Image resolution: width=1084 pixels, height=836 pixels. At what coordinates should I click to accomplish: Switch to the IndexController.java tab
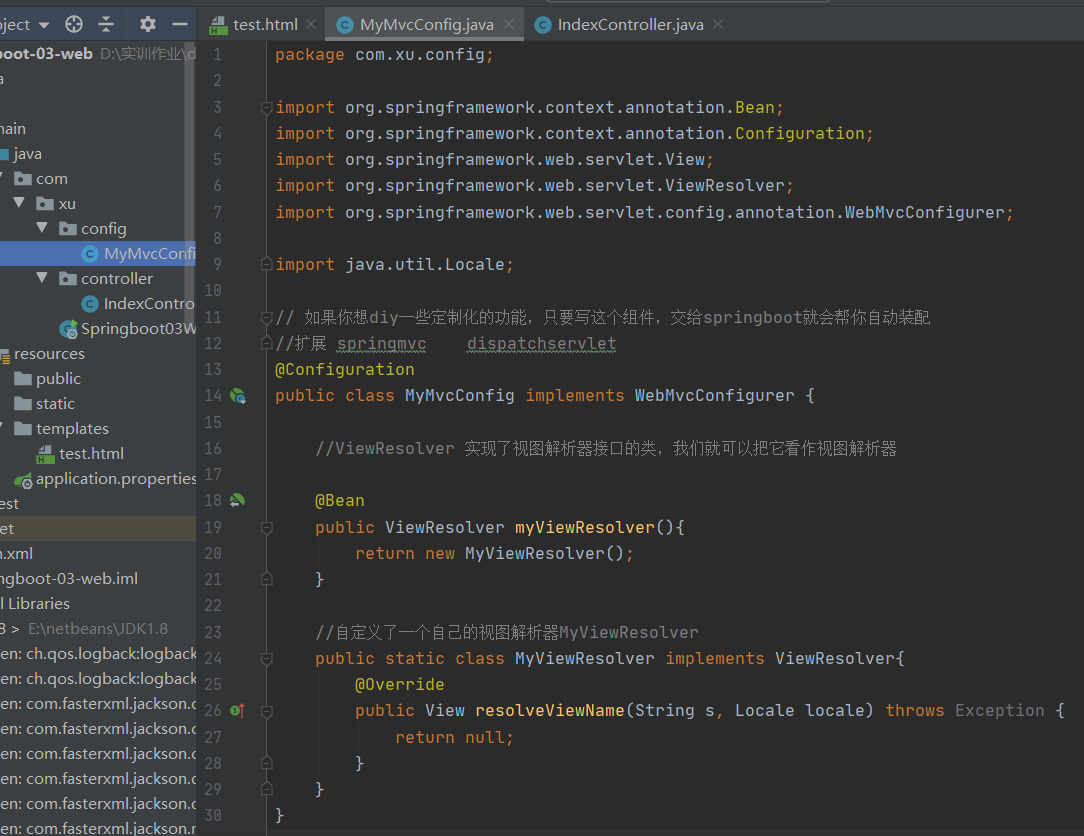pos(629,24)
